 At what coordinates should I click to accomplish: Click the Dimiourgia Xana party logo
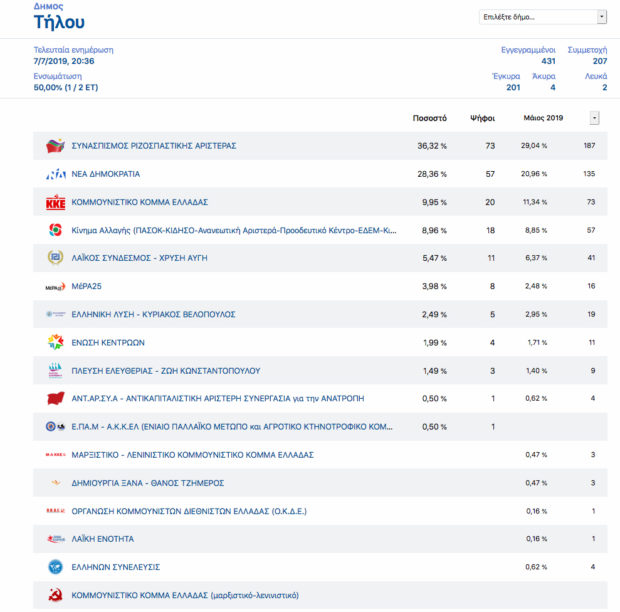tap(56, 483)
